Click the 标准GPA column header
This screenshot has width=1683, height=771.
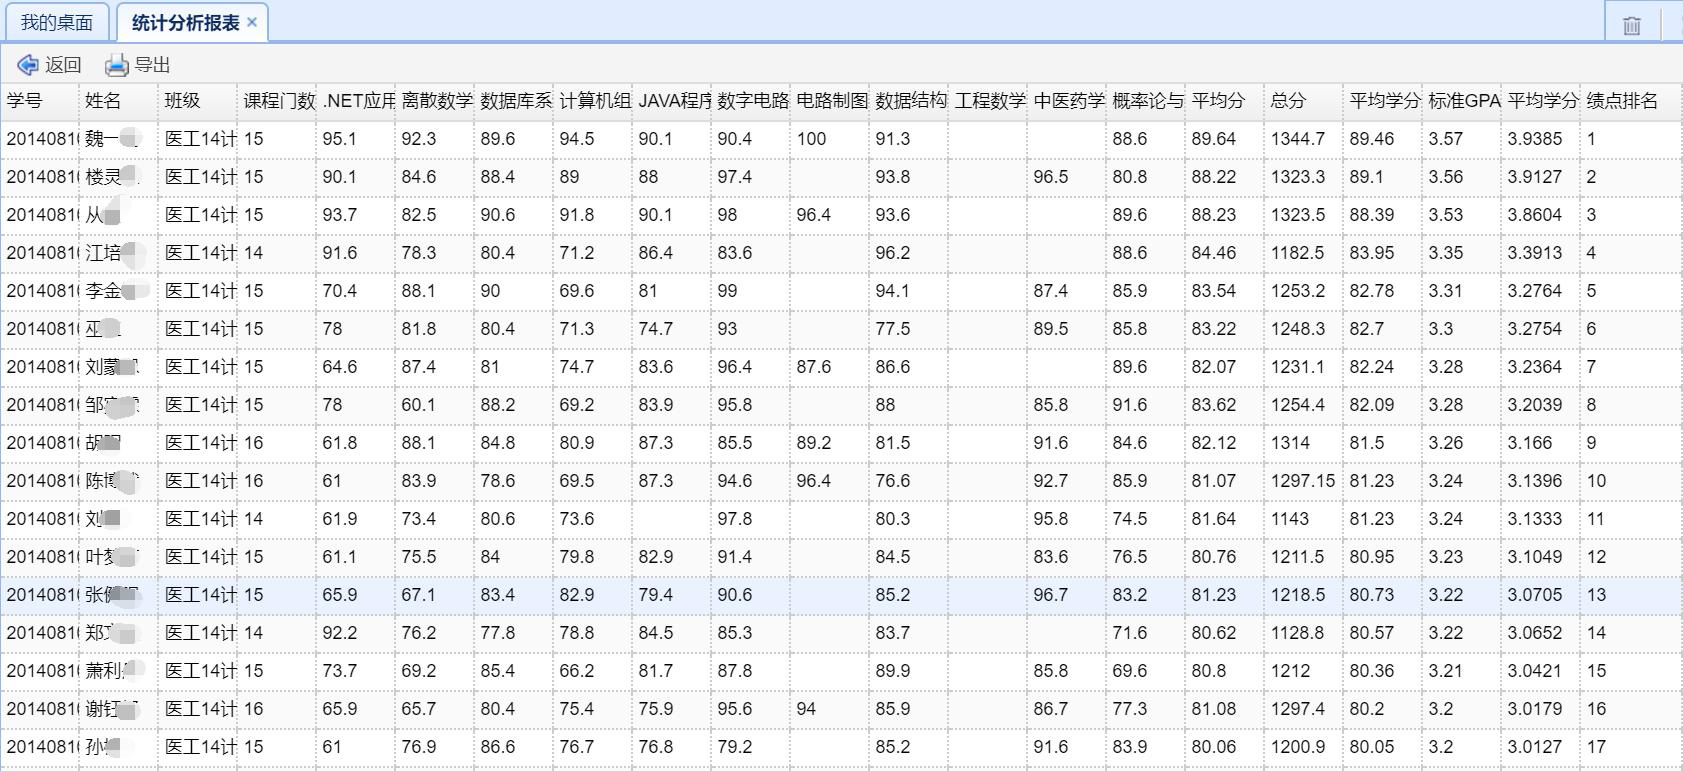tap(1463, 101)
